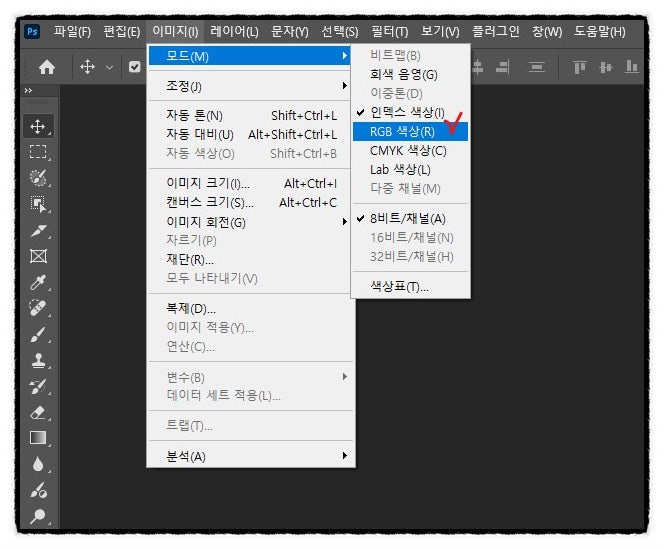Viewport: 664px width, 549px height.
Task: Select the Spot Healing Brush tool
Action: [x=38, y=308]
